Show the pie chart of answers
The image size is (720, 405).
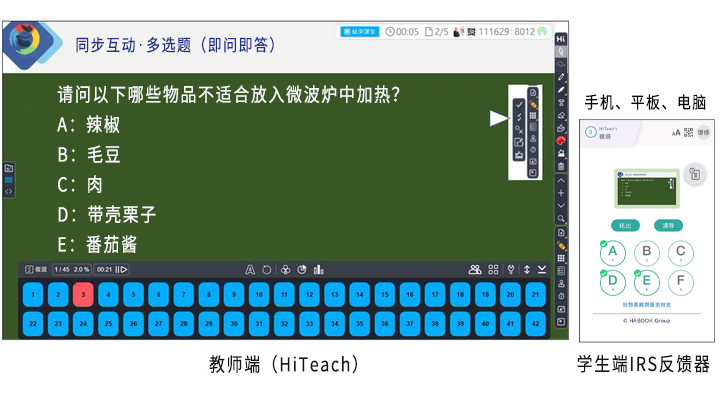[x=302, y=269]
